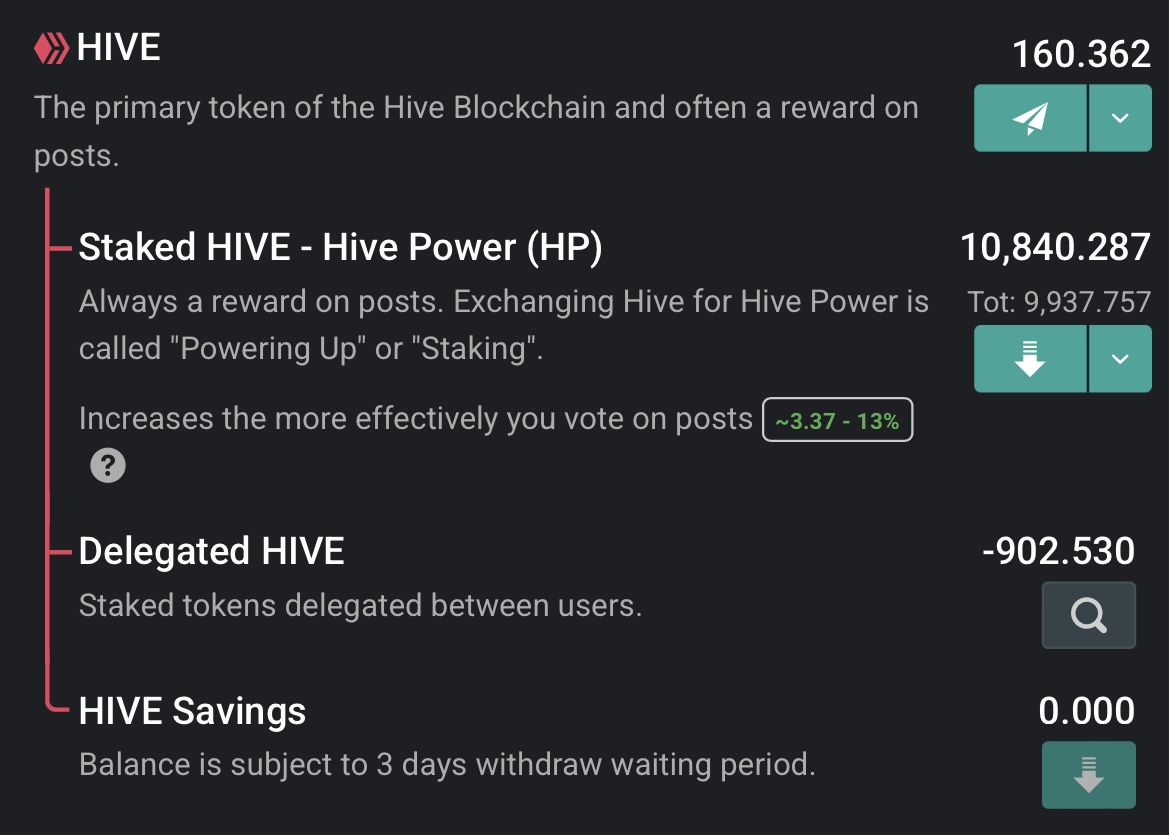Screen dimensions: 1169x835
Task: Click the HIVE Savings withdraw arrow button
Action: coord(1088,774)
